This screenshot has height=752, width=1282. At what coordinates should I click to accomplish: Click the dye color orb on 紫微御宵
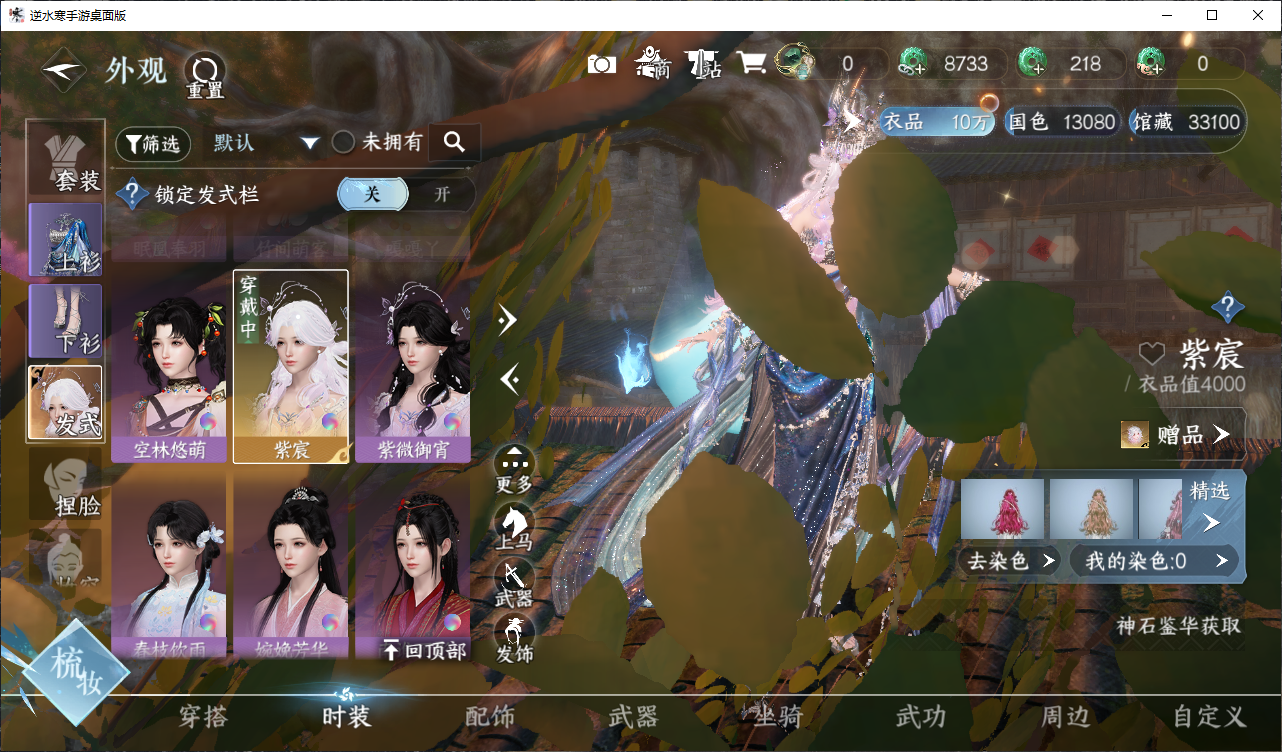pyautogui.click(x=453, y=423)
